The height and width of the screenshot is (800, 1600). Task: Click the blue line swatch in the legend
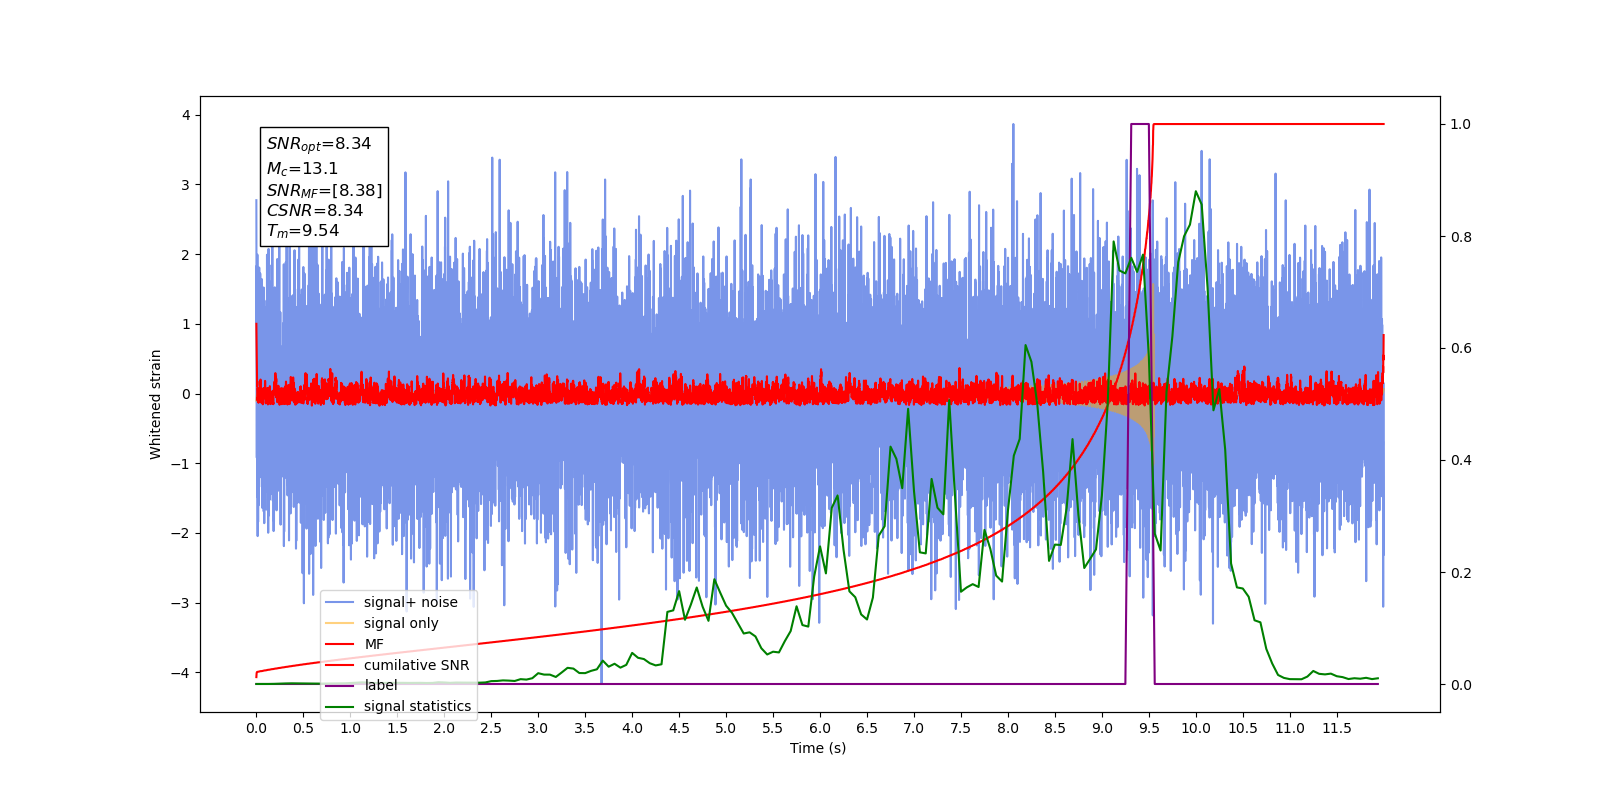tap(340, 602)
